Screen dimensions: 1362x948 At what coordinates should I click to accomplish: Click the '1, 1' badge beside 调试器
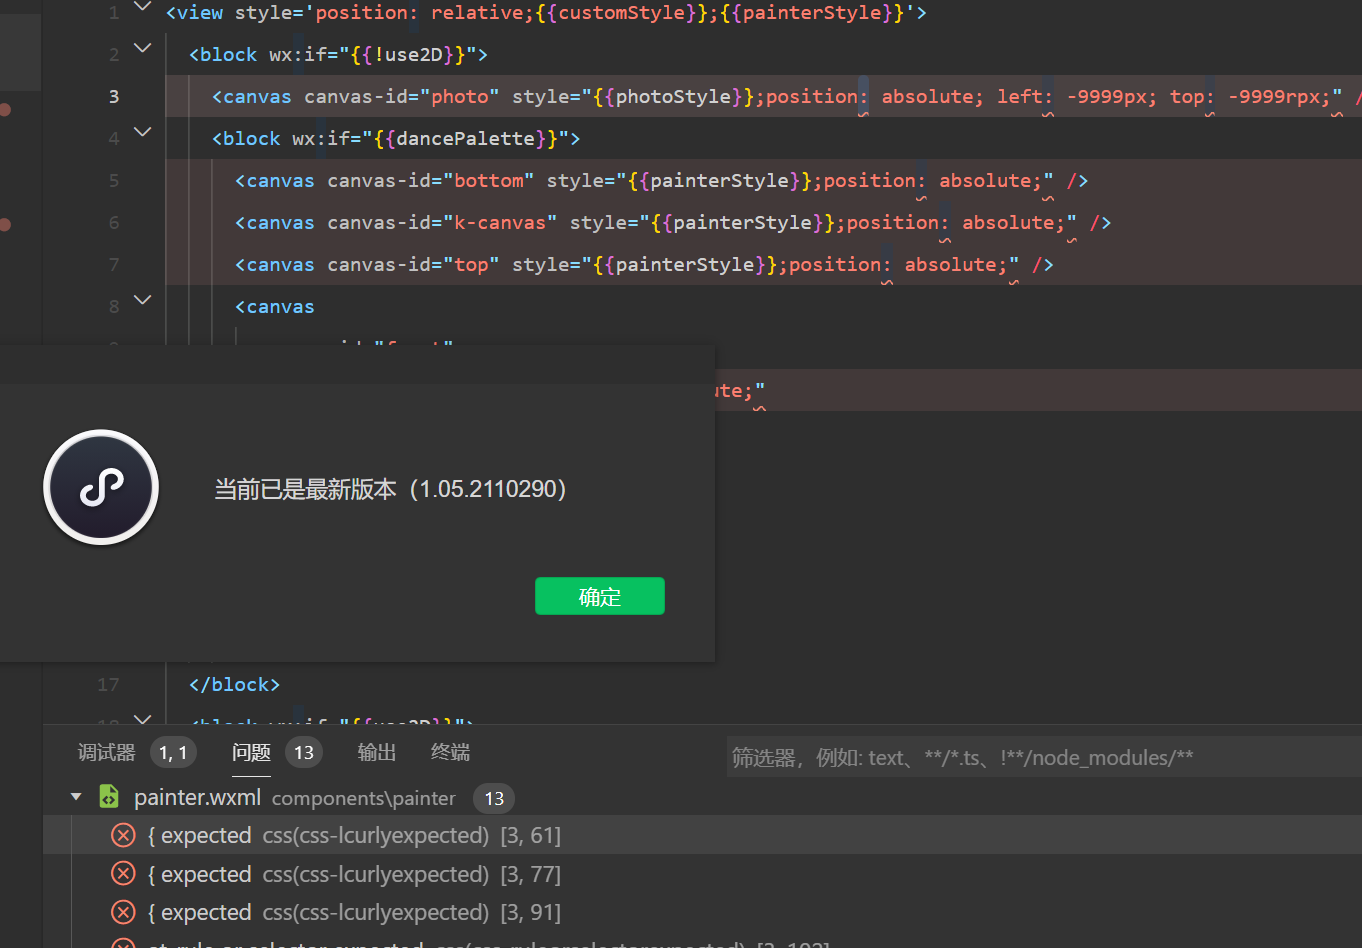pyautogui.click(x=173, y=752)
